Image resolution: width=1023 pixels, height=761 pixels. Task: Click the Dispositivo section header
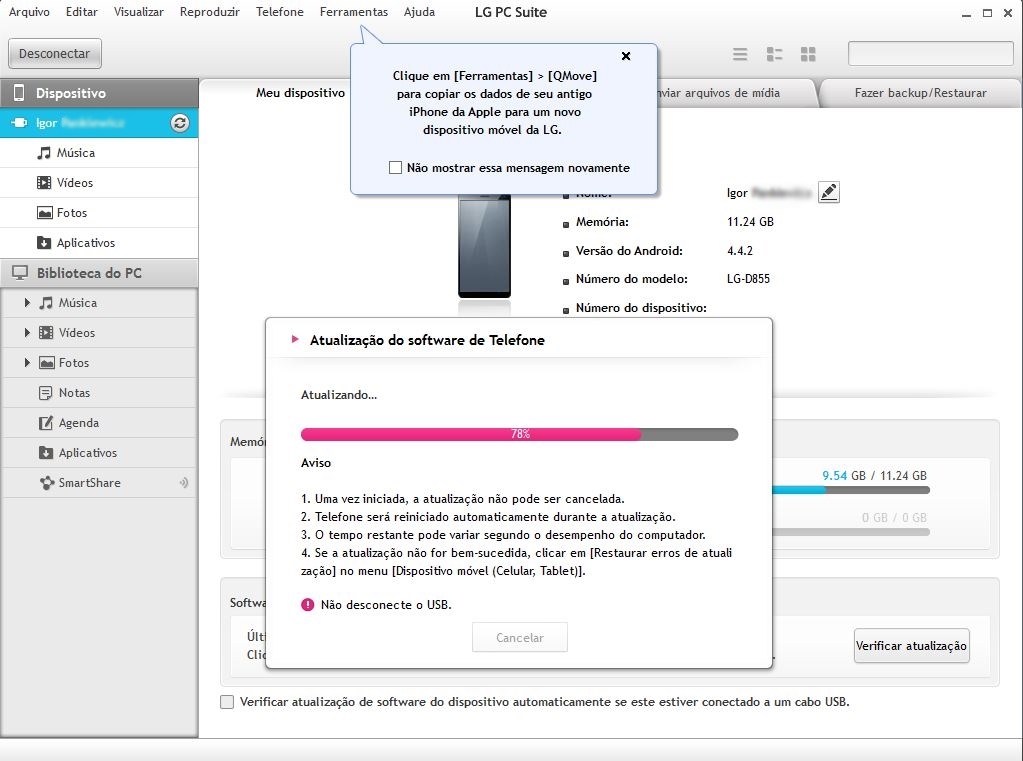click(99, 93)
